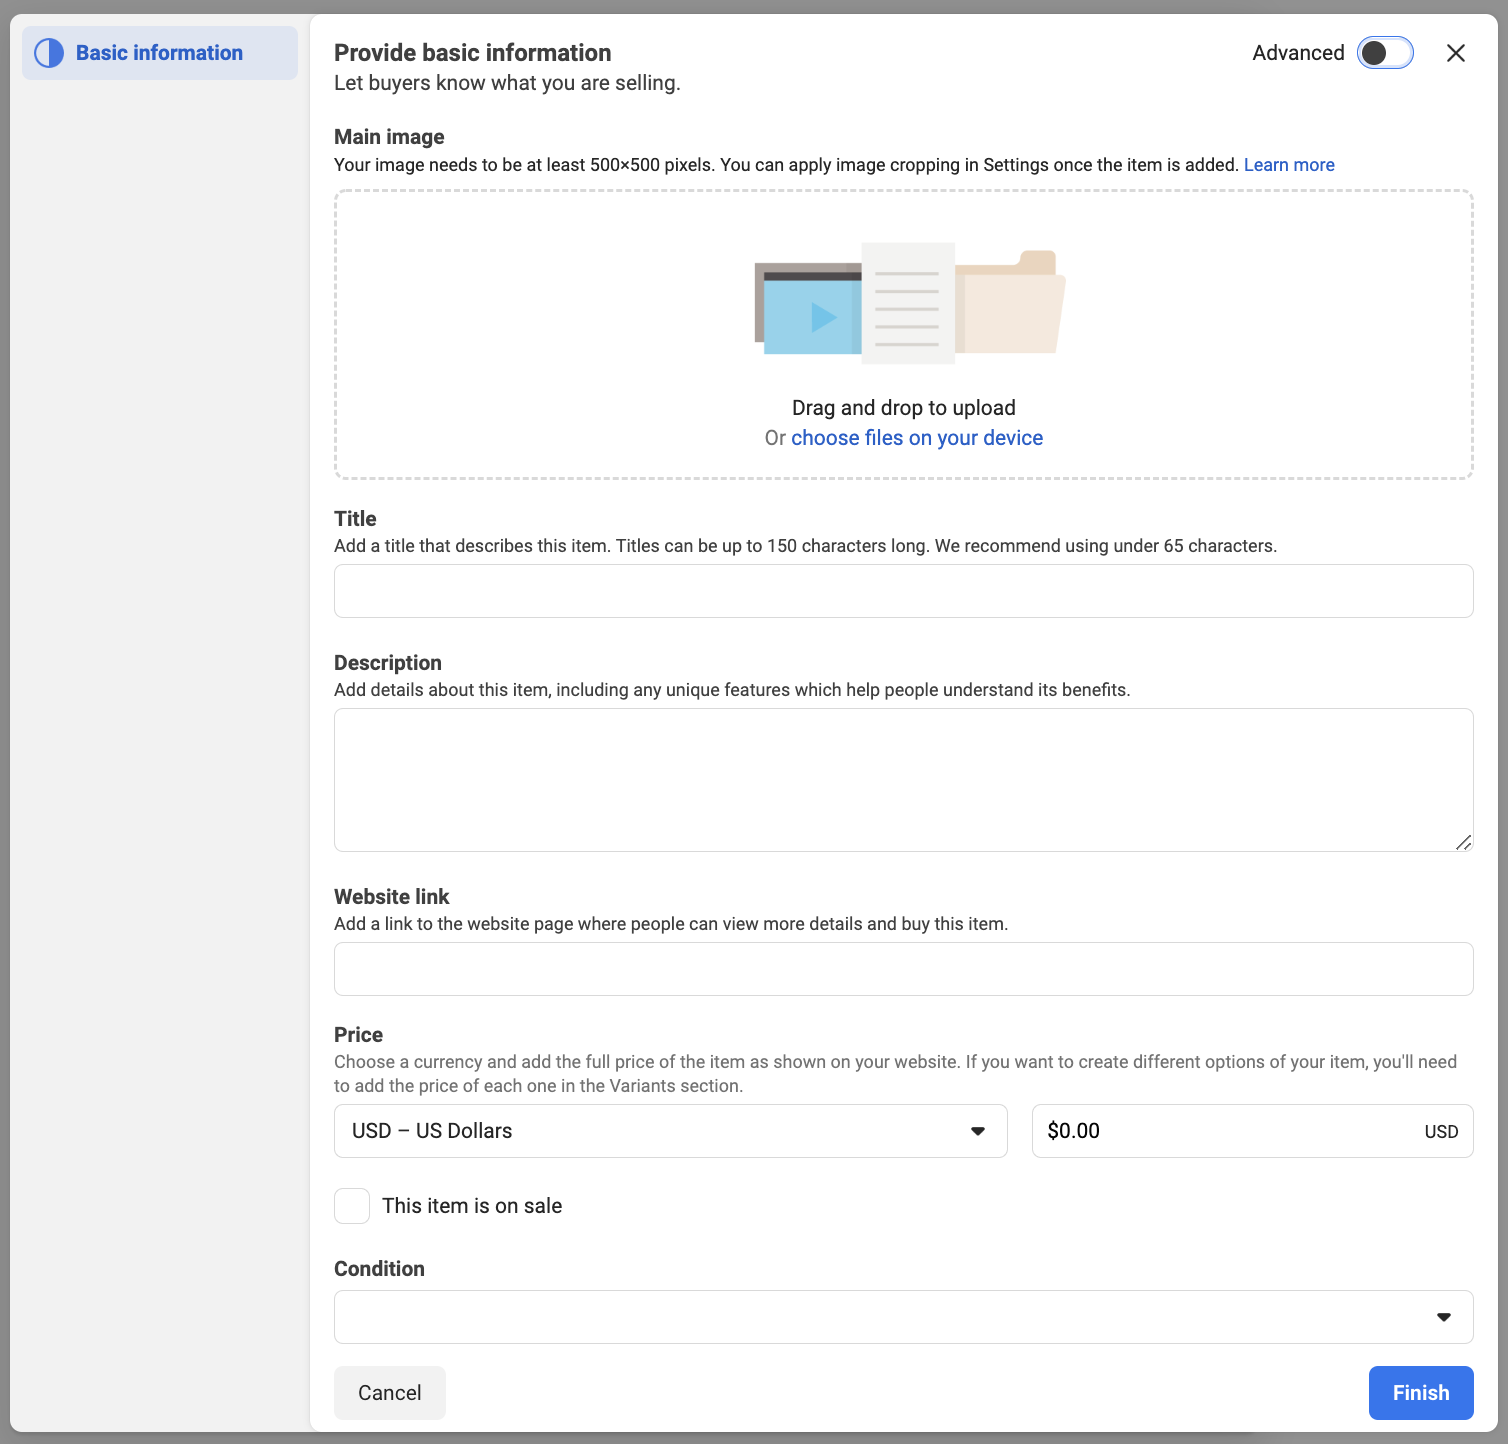Select the Basic information sidebar tab
Viewport: 1508px width, 1444px height.
coord(160,53)
